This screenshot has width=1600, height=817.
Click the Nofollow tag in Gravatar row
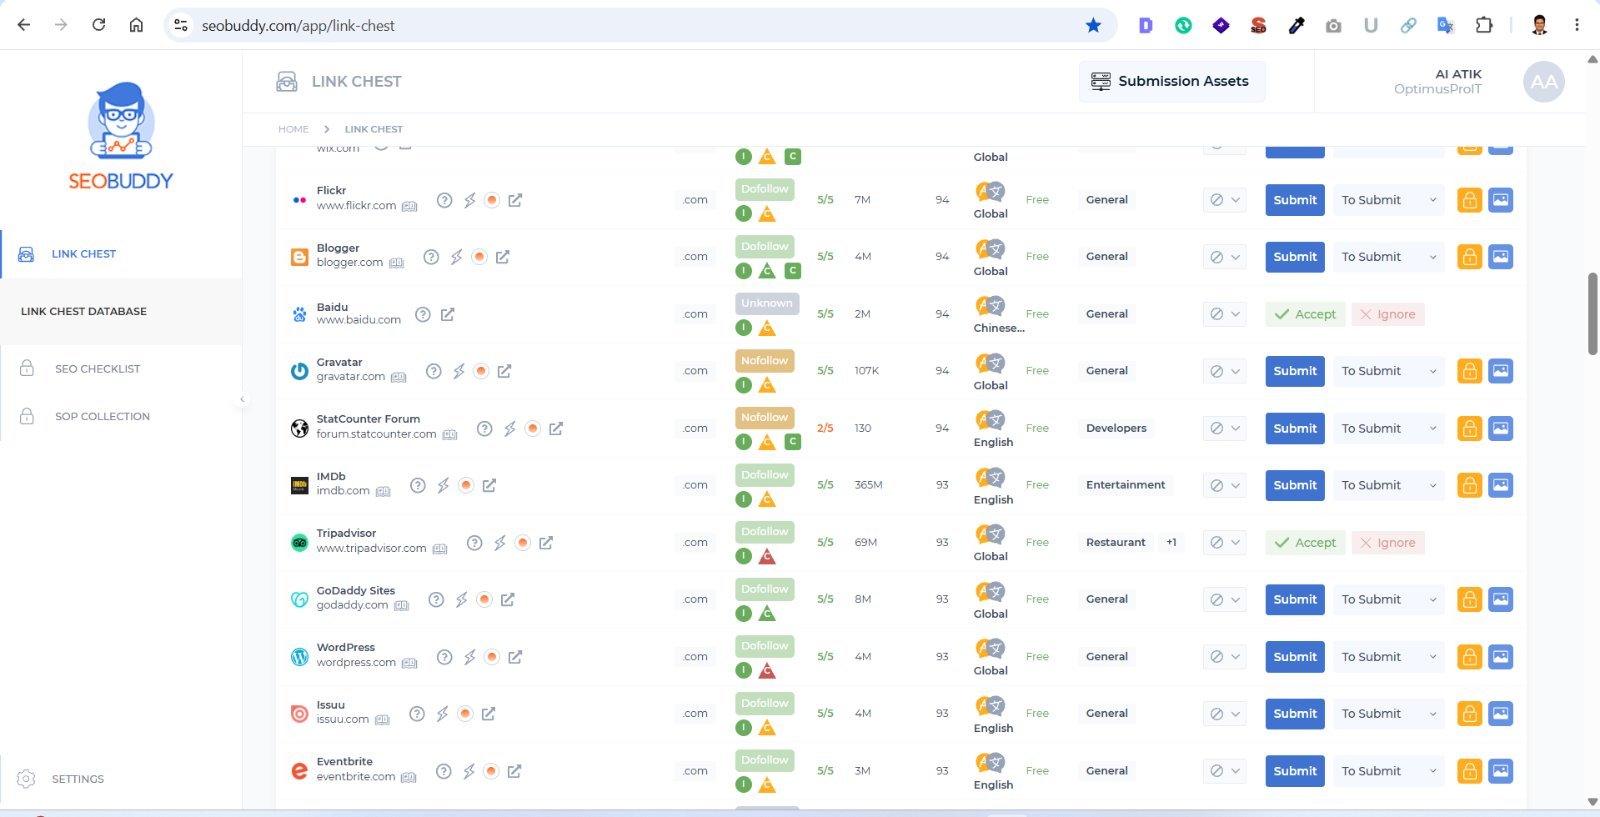pos(765,361)
